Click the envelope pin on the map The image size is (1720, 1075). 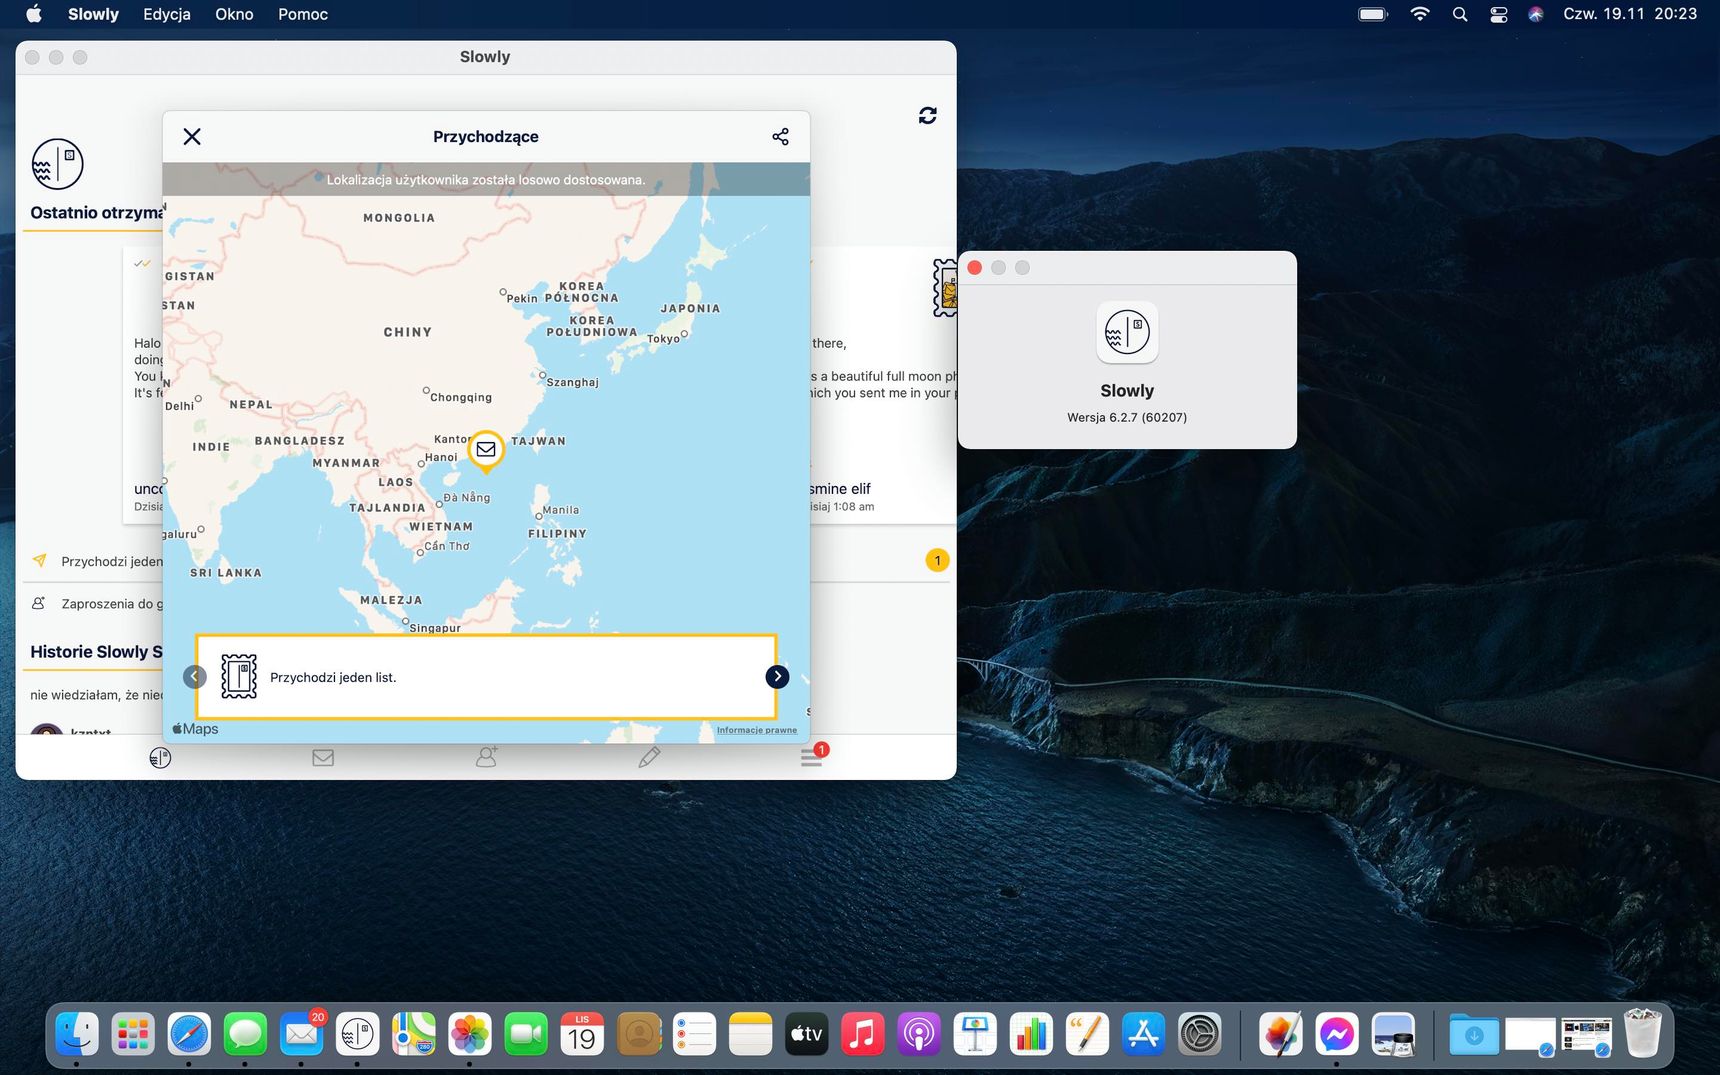[x=486, y=451]
